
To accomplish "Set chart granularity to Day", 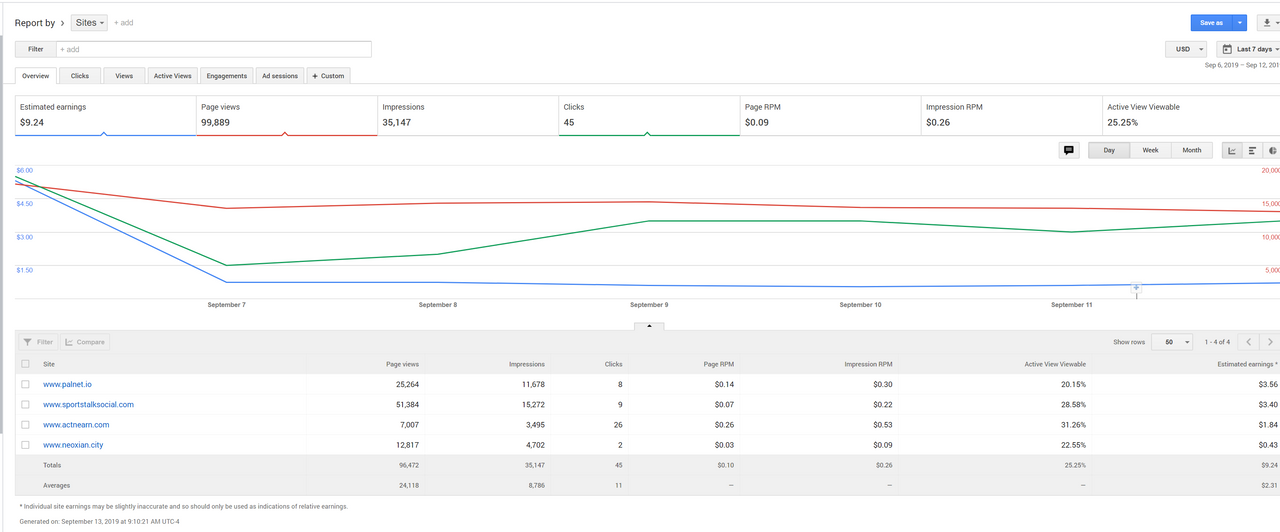I will (1109, 150).
